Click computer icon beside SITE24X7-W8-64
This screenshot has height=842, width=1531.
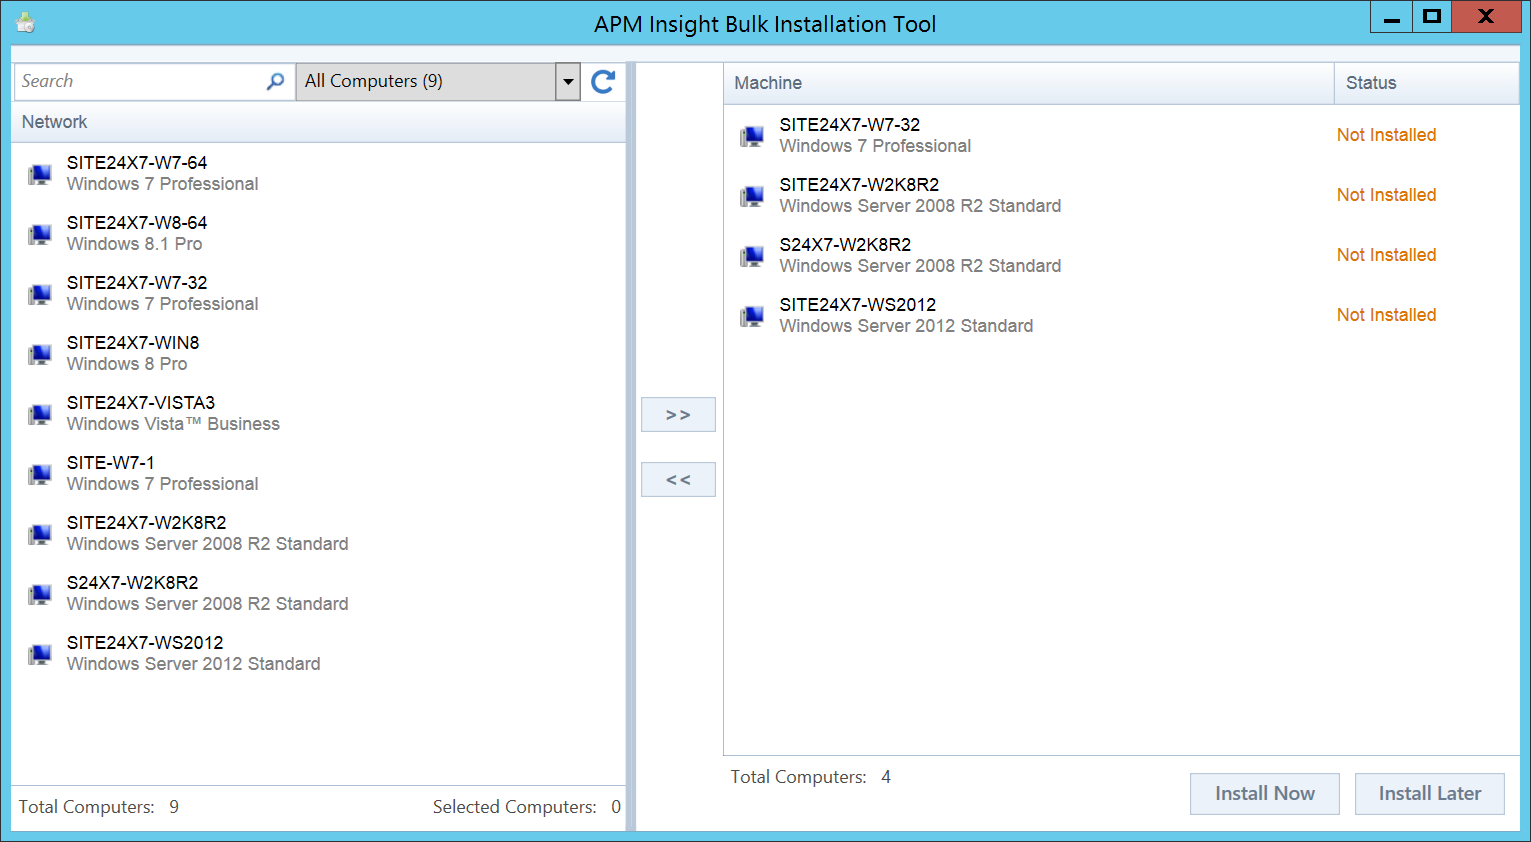40,234
